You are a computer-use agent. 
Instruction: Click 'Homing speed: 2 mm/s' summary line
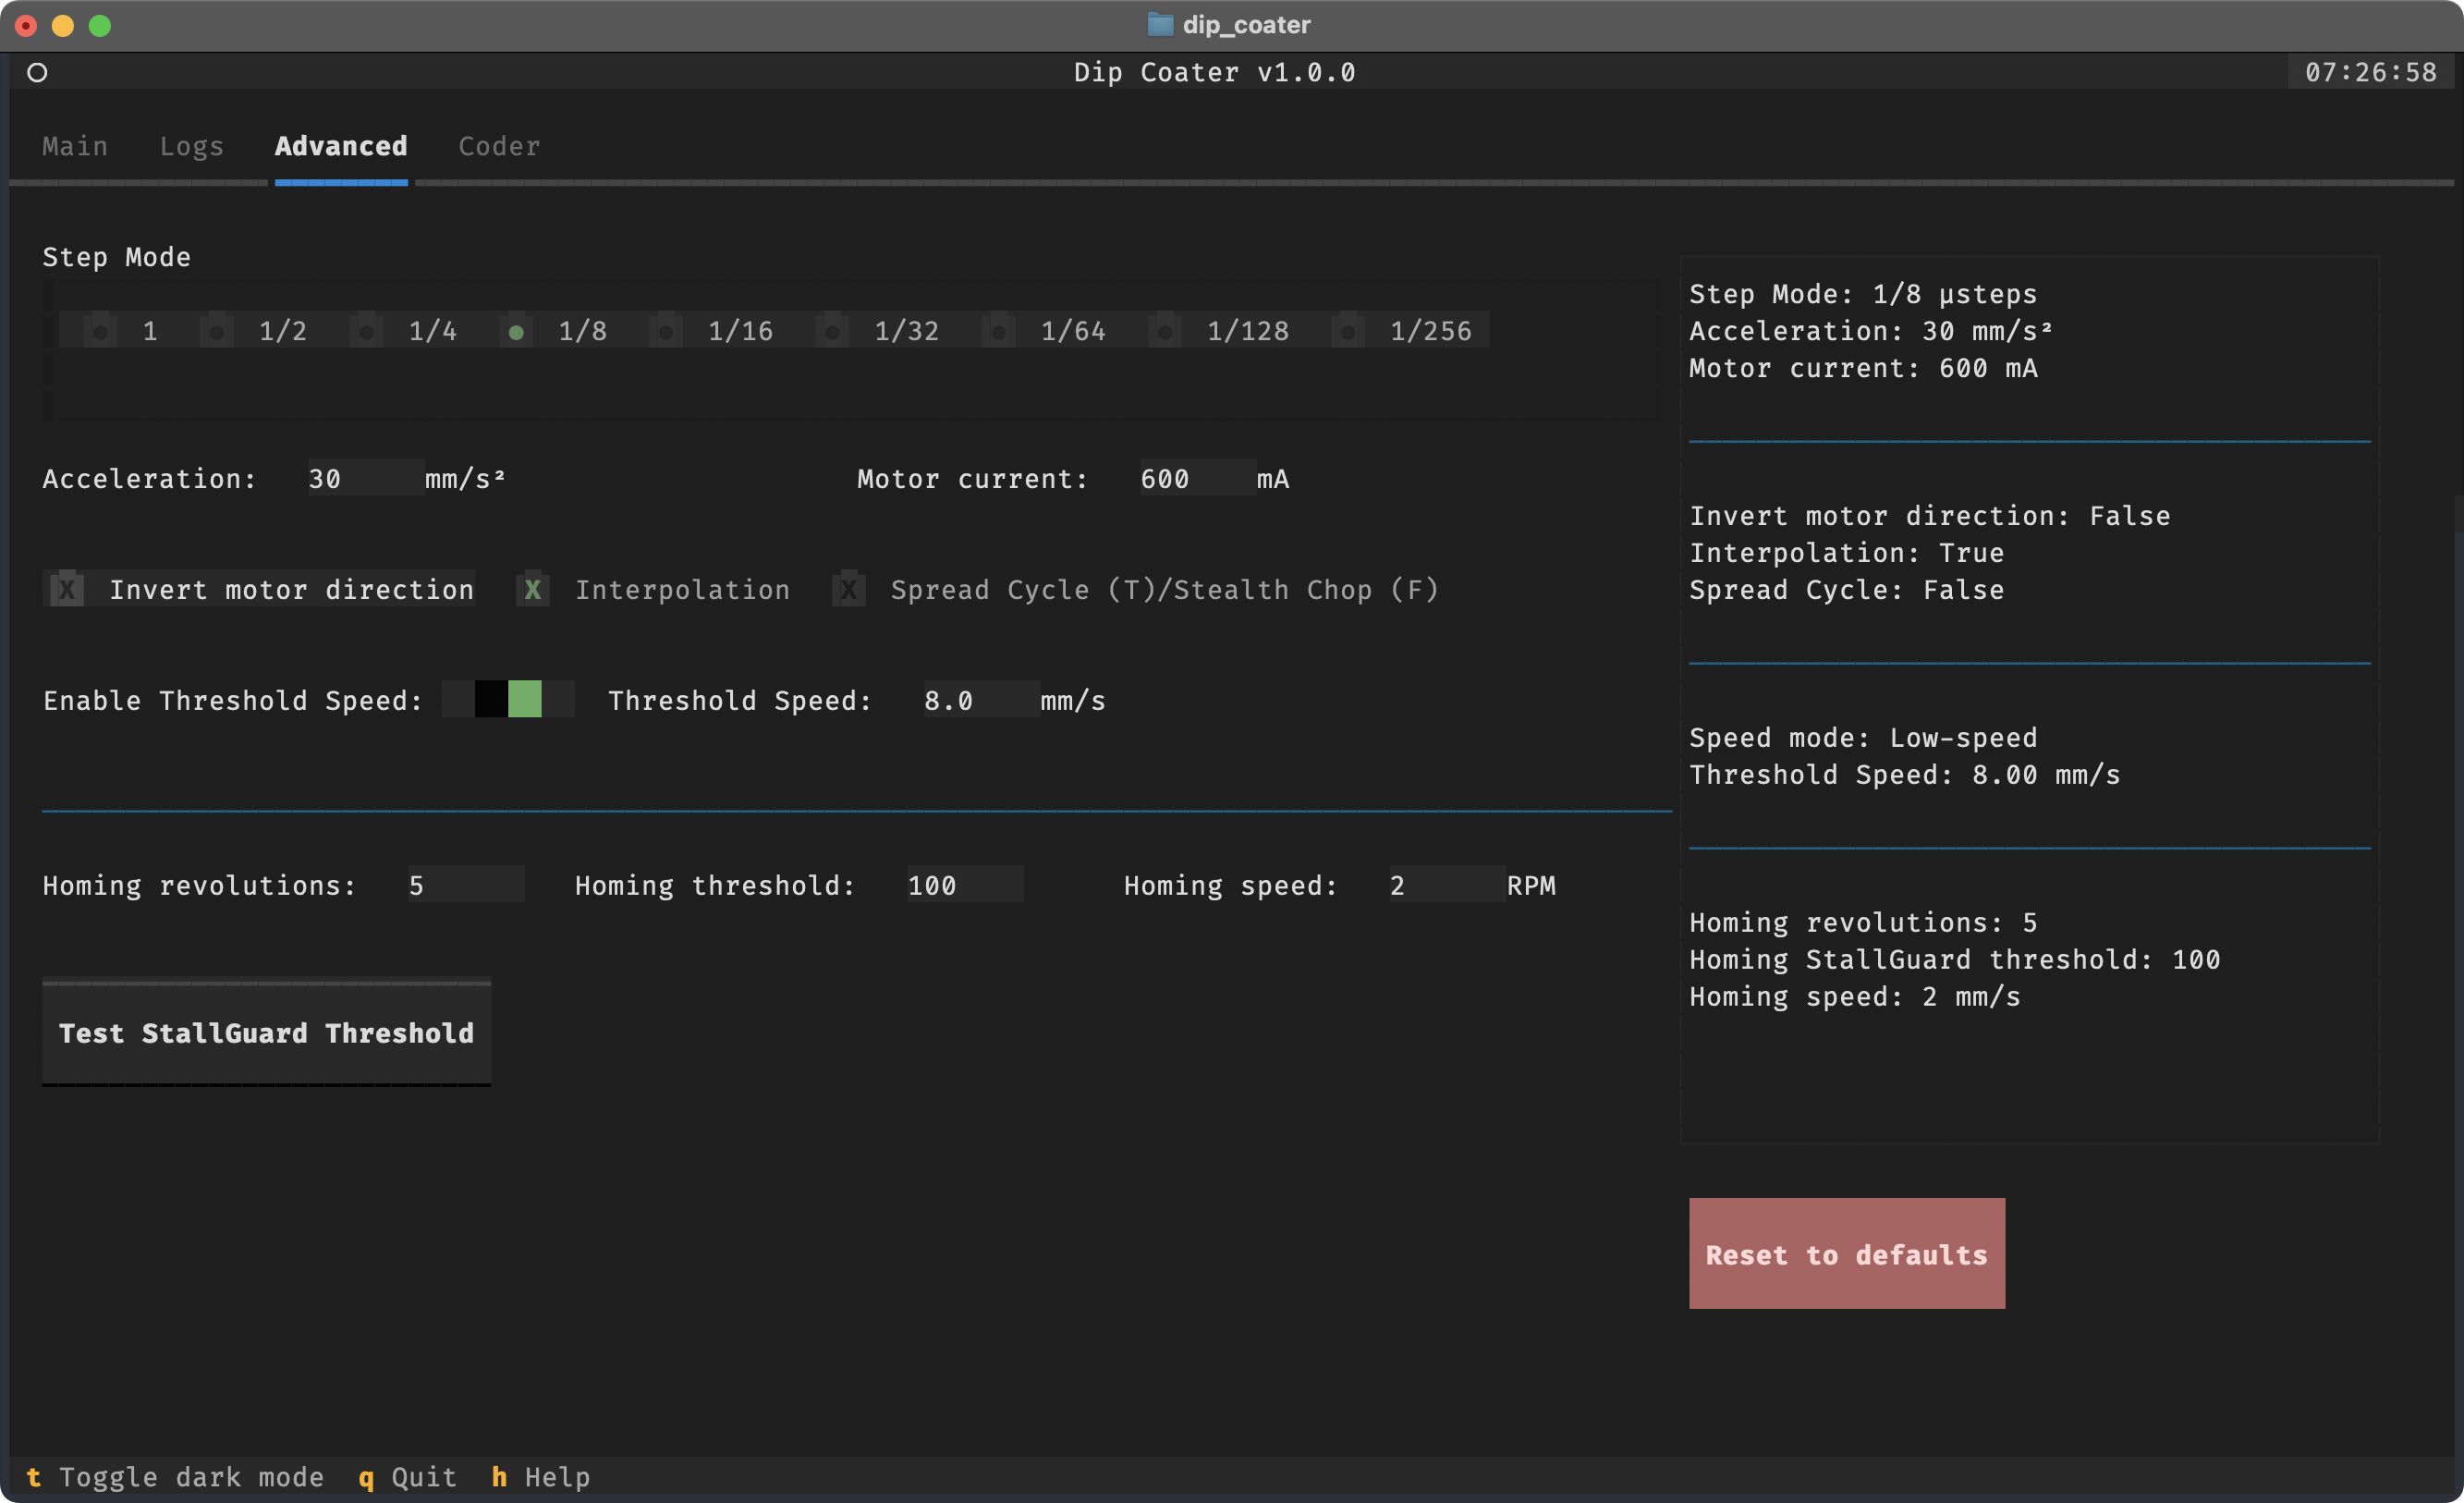tap(1855, 997)
